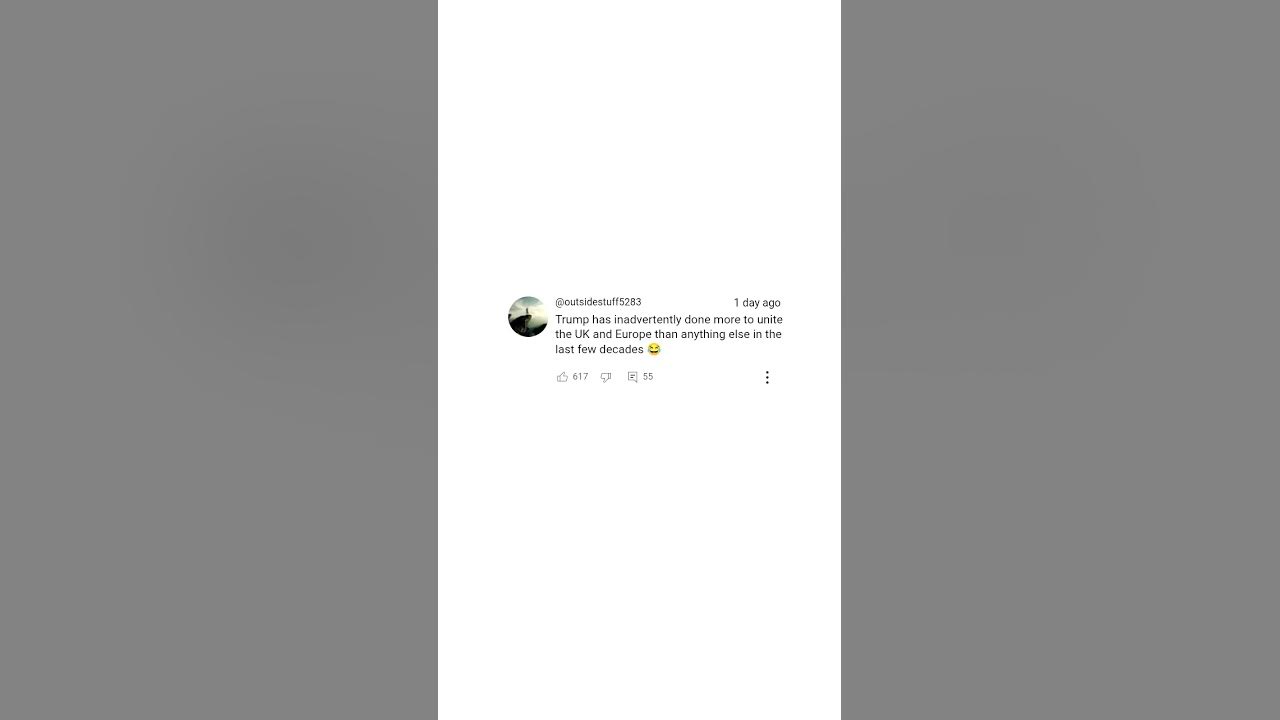Click the word "Europe" in the comment

pos(633,334)
